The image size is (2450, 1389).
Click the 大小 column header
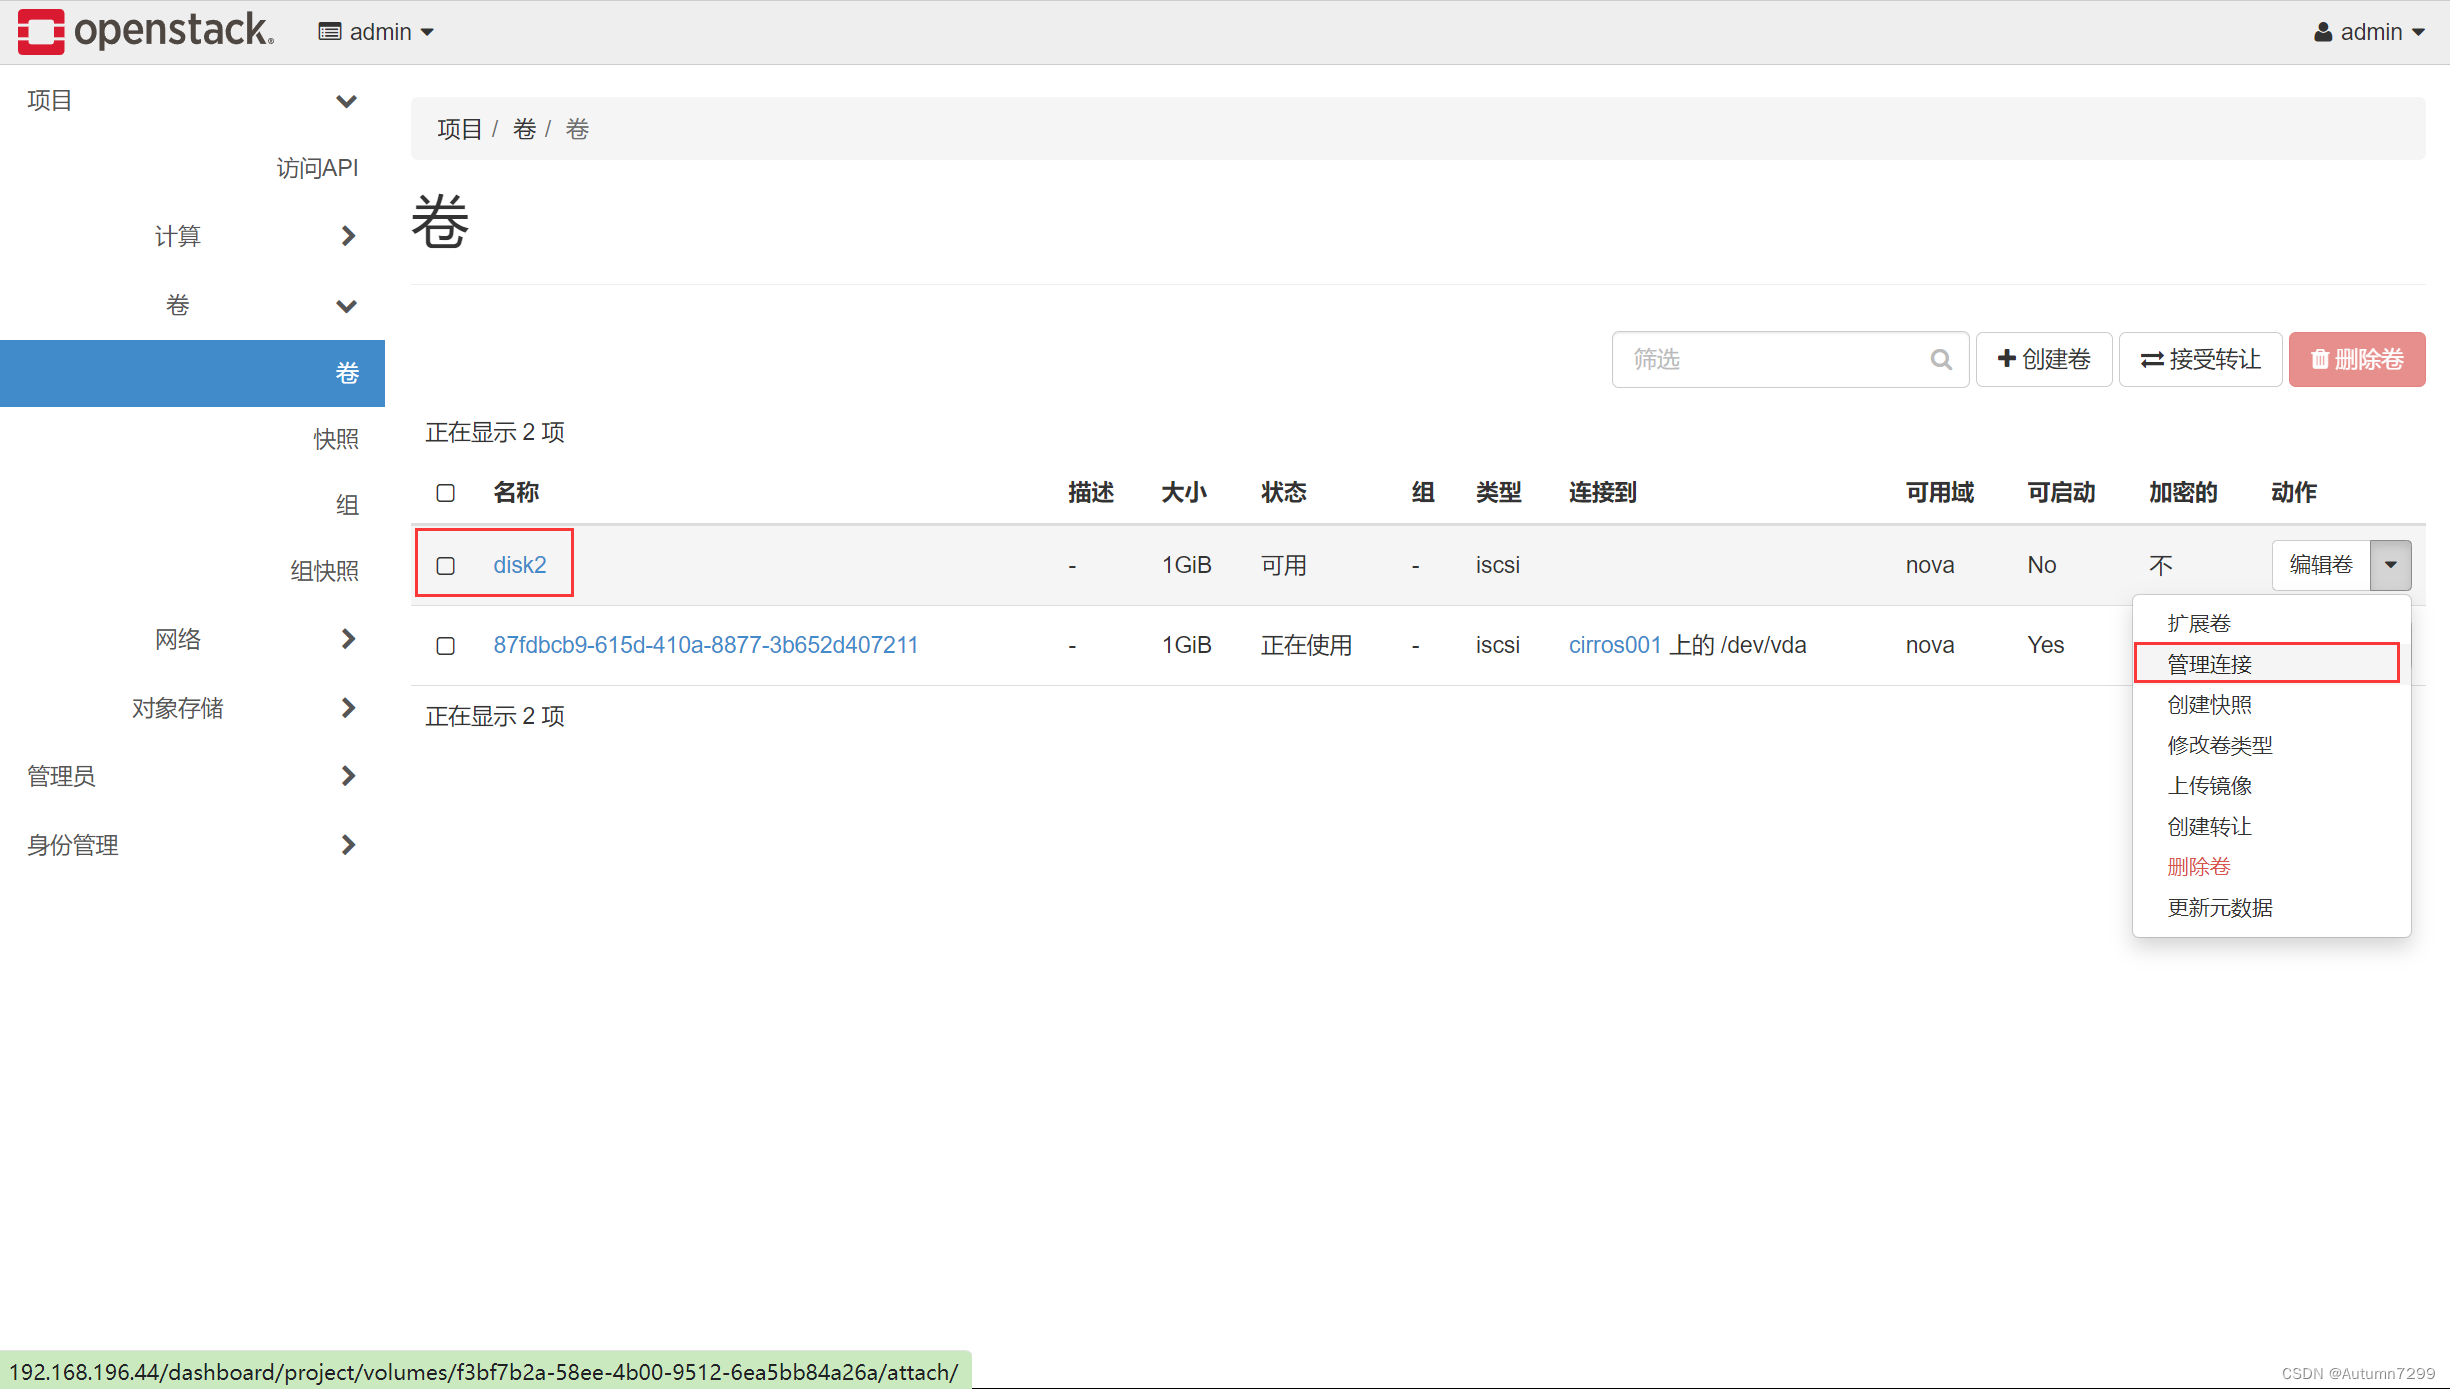(x=1184, y=492)
